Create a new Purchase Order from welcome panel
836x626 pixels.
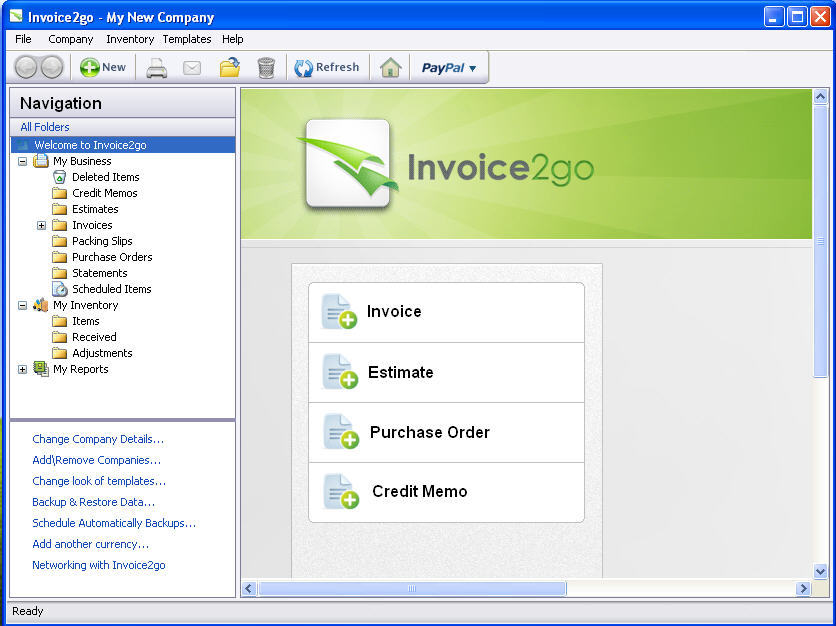coord(446,432)
